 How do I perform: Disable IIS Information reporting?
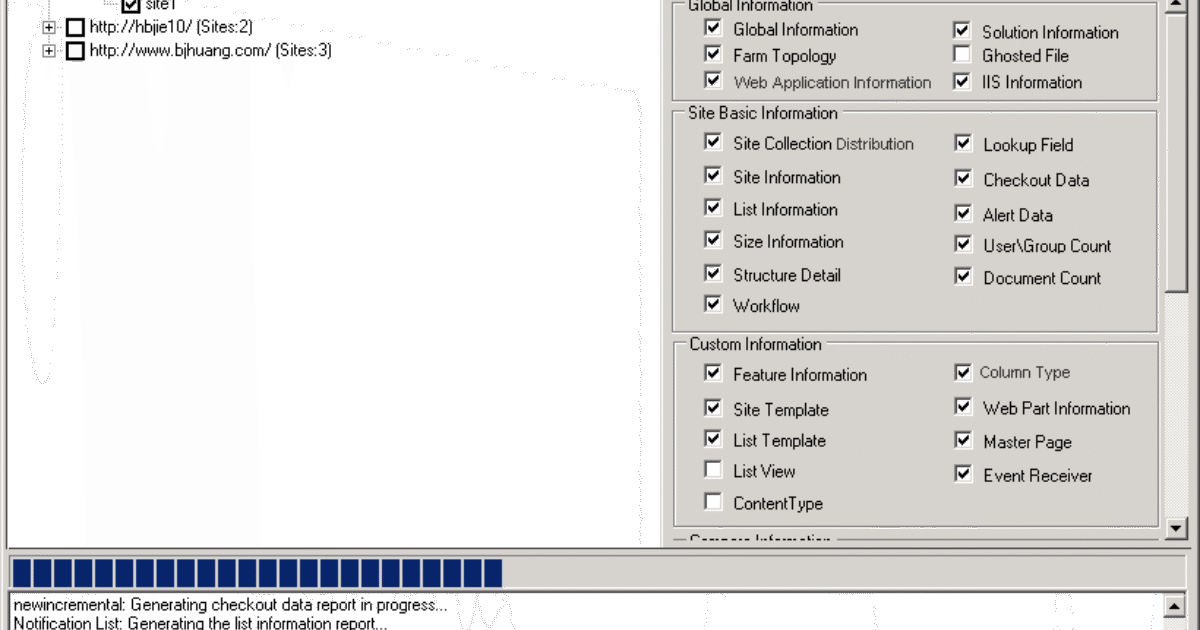point(961,80)
